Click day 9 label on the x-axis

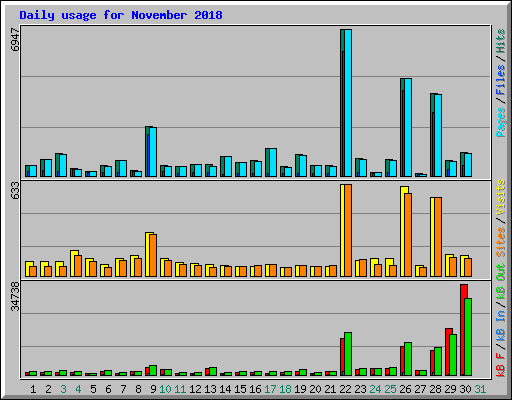pos(153,389)
